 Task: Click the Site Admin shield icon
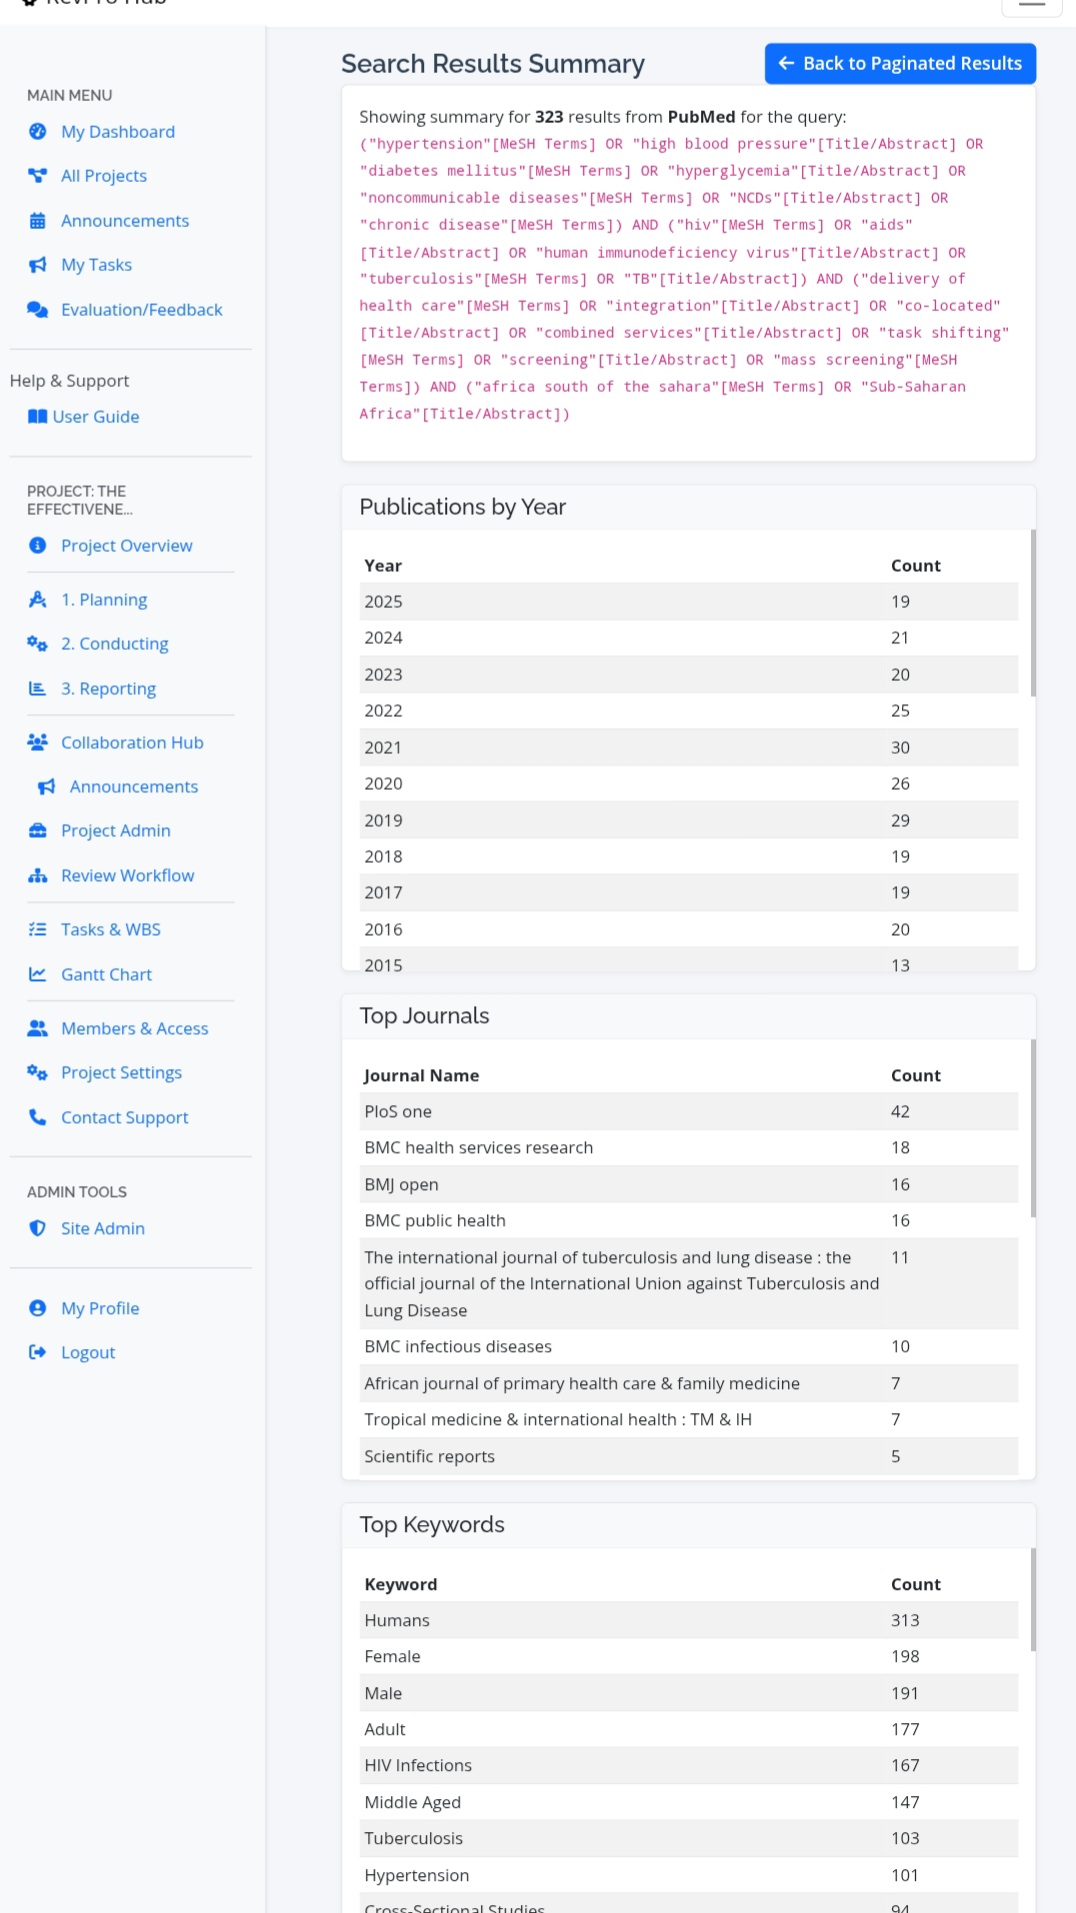point(38,1229)
